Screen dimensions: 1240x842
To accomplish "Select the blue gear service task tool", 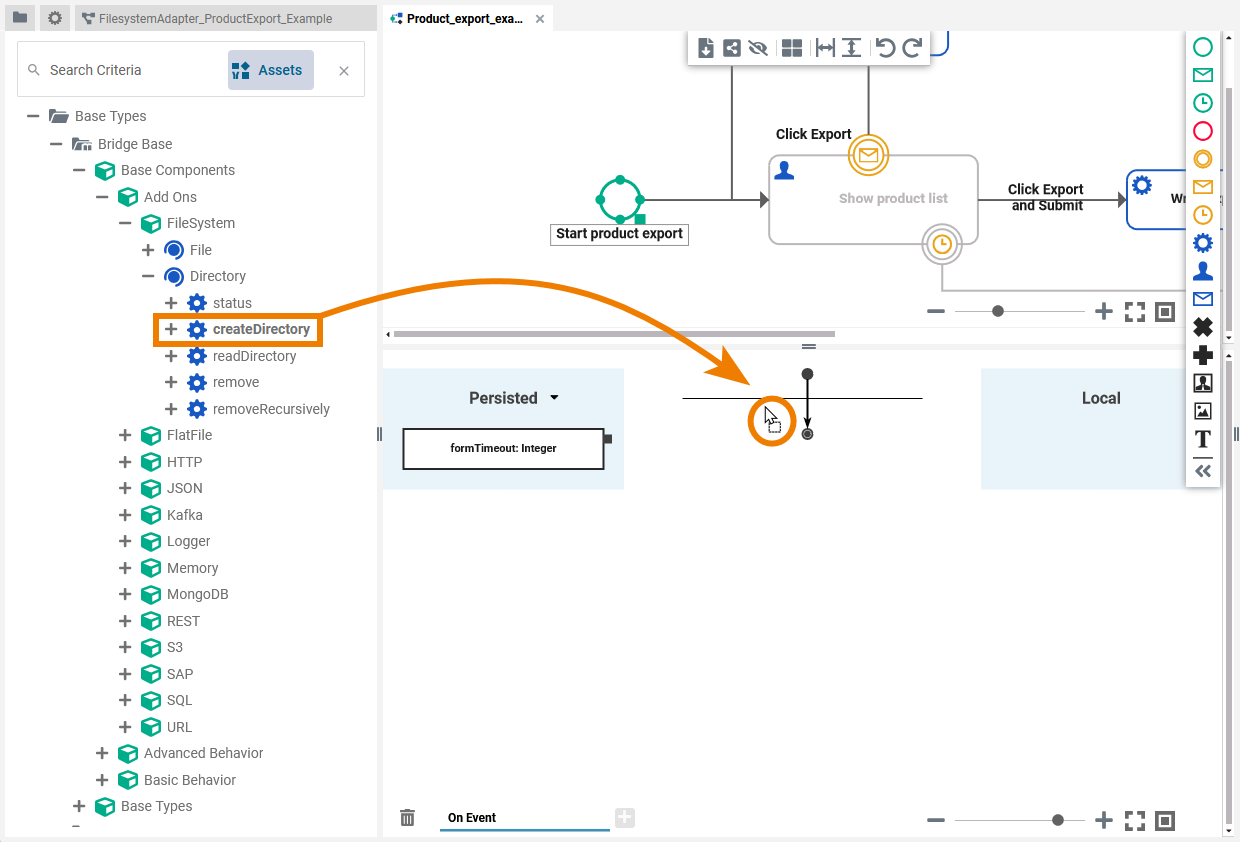I will click(1203, 242).
